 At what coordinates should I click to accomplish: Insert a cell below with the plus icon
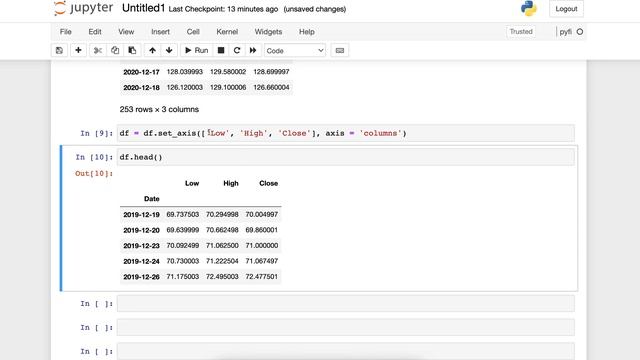pyautogui.click(x=78, y=51)
